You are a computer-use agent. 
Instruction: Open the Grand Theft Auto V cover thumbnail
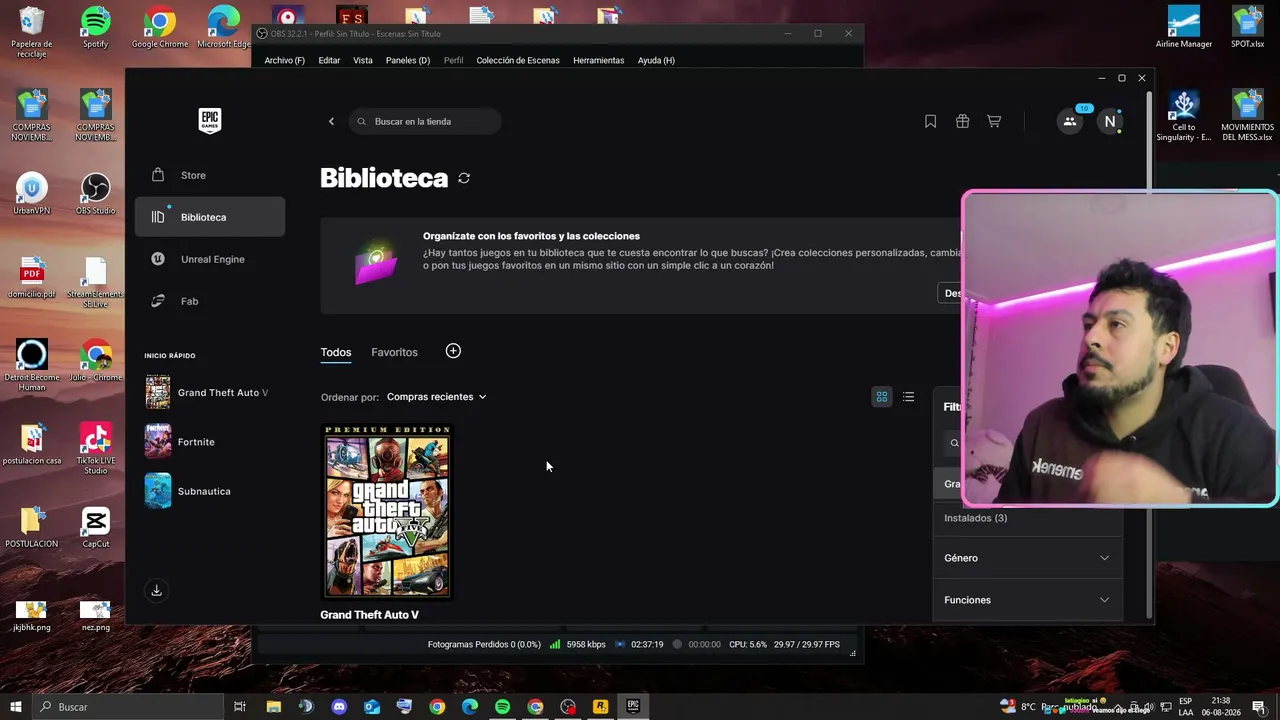coord(387,511)
